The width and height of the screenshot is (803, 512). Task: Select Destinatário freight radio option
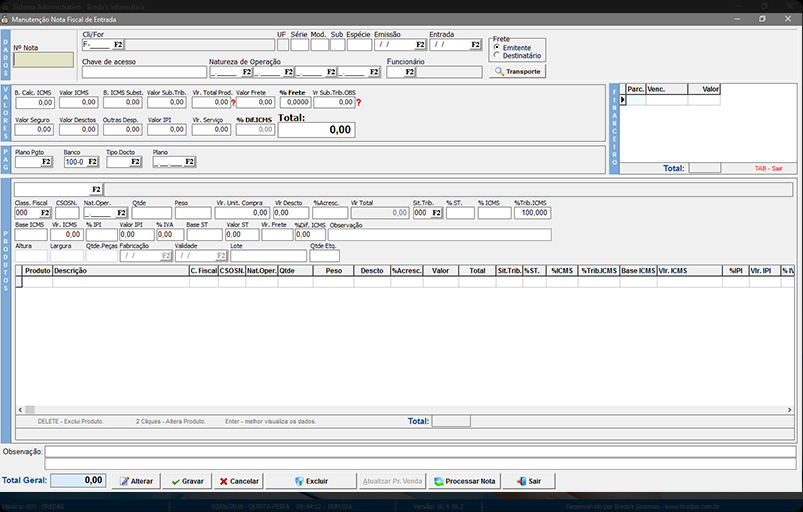(497, 56)
